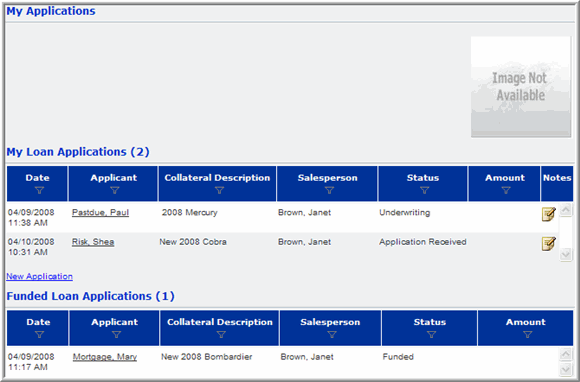The width and height of the screenshot is (580, 382).
Task: Select the 04/10/2008 10:31 AM date cell
Action: point(31,247)
